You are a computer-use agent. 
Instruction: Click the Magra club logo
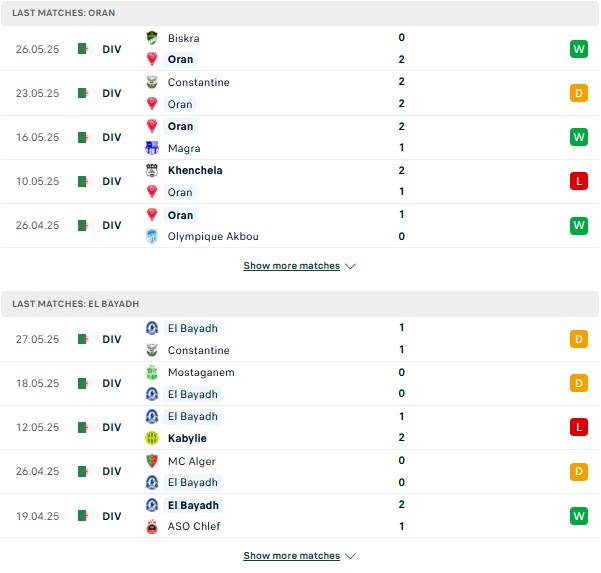click(152, 148)
